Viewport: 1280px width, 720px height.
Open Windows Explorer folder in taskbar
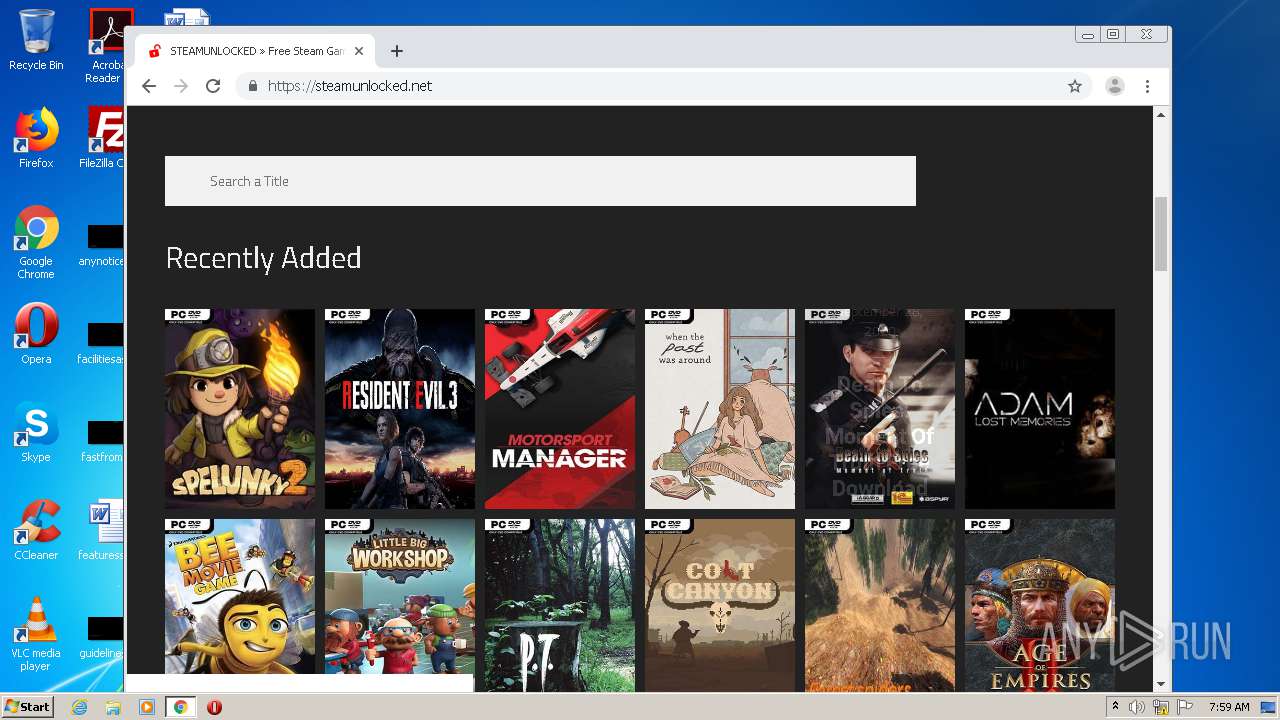(113, 707)
